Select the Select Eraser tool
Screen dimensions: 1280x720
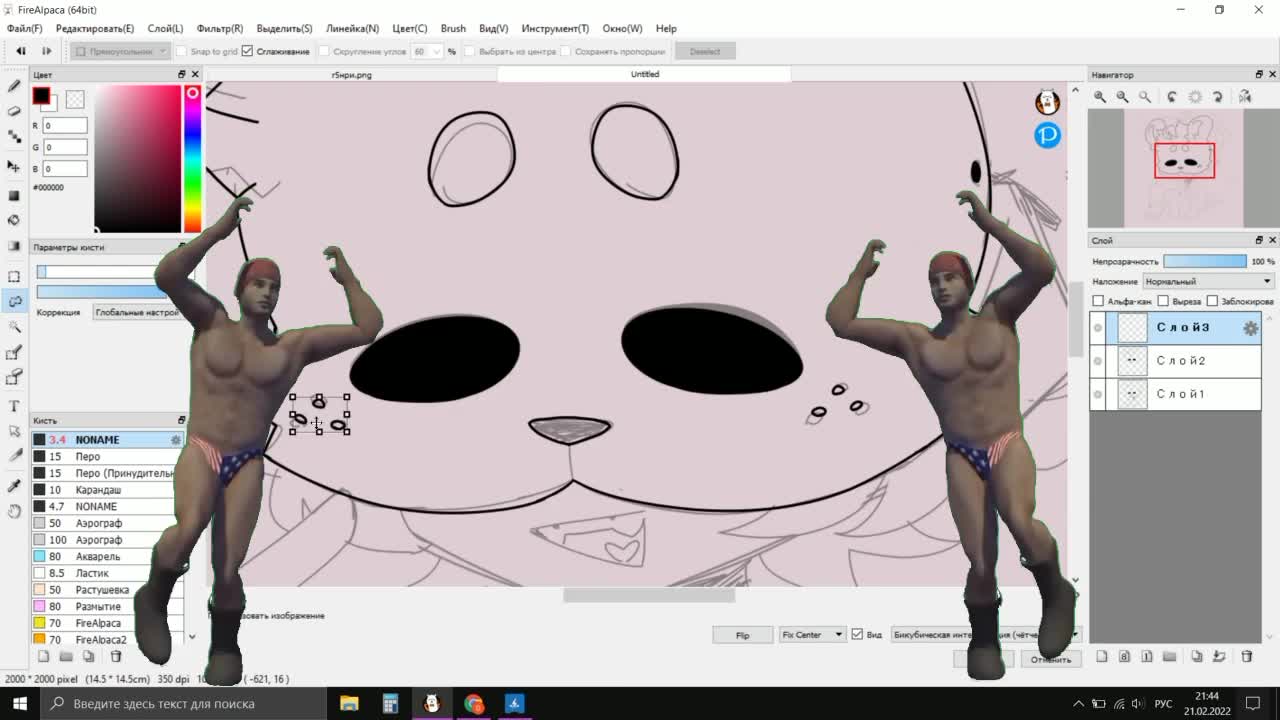click(x=14, y=377)
